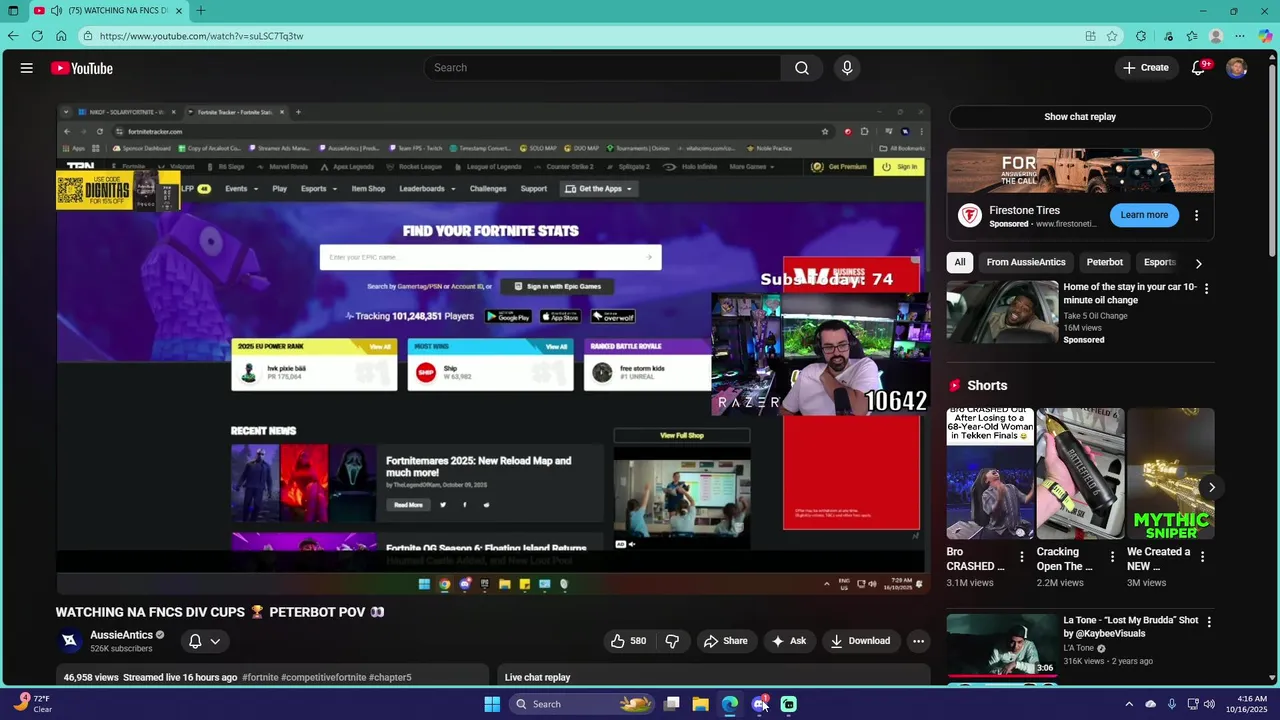Image resolution: width=1280 pixels, height=720 pixels.
Task: Open options for Bro CRASHED short
Action: click(1021, 557)
